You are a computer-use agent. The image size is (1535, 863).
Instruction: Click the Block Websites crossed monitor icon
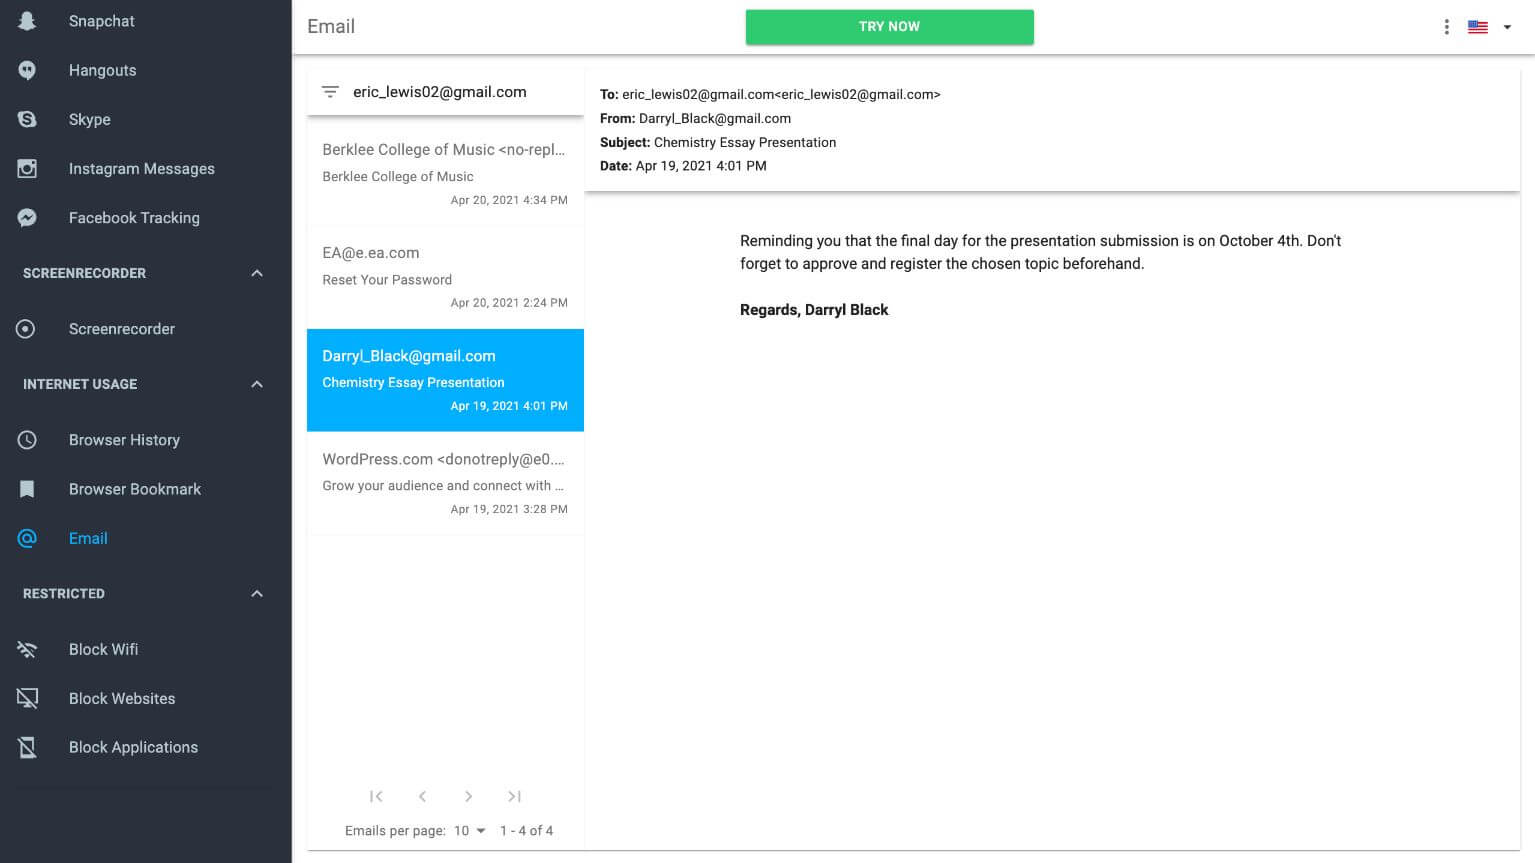(x=27, y=698)
